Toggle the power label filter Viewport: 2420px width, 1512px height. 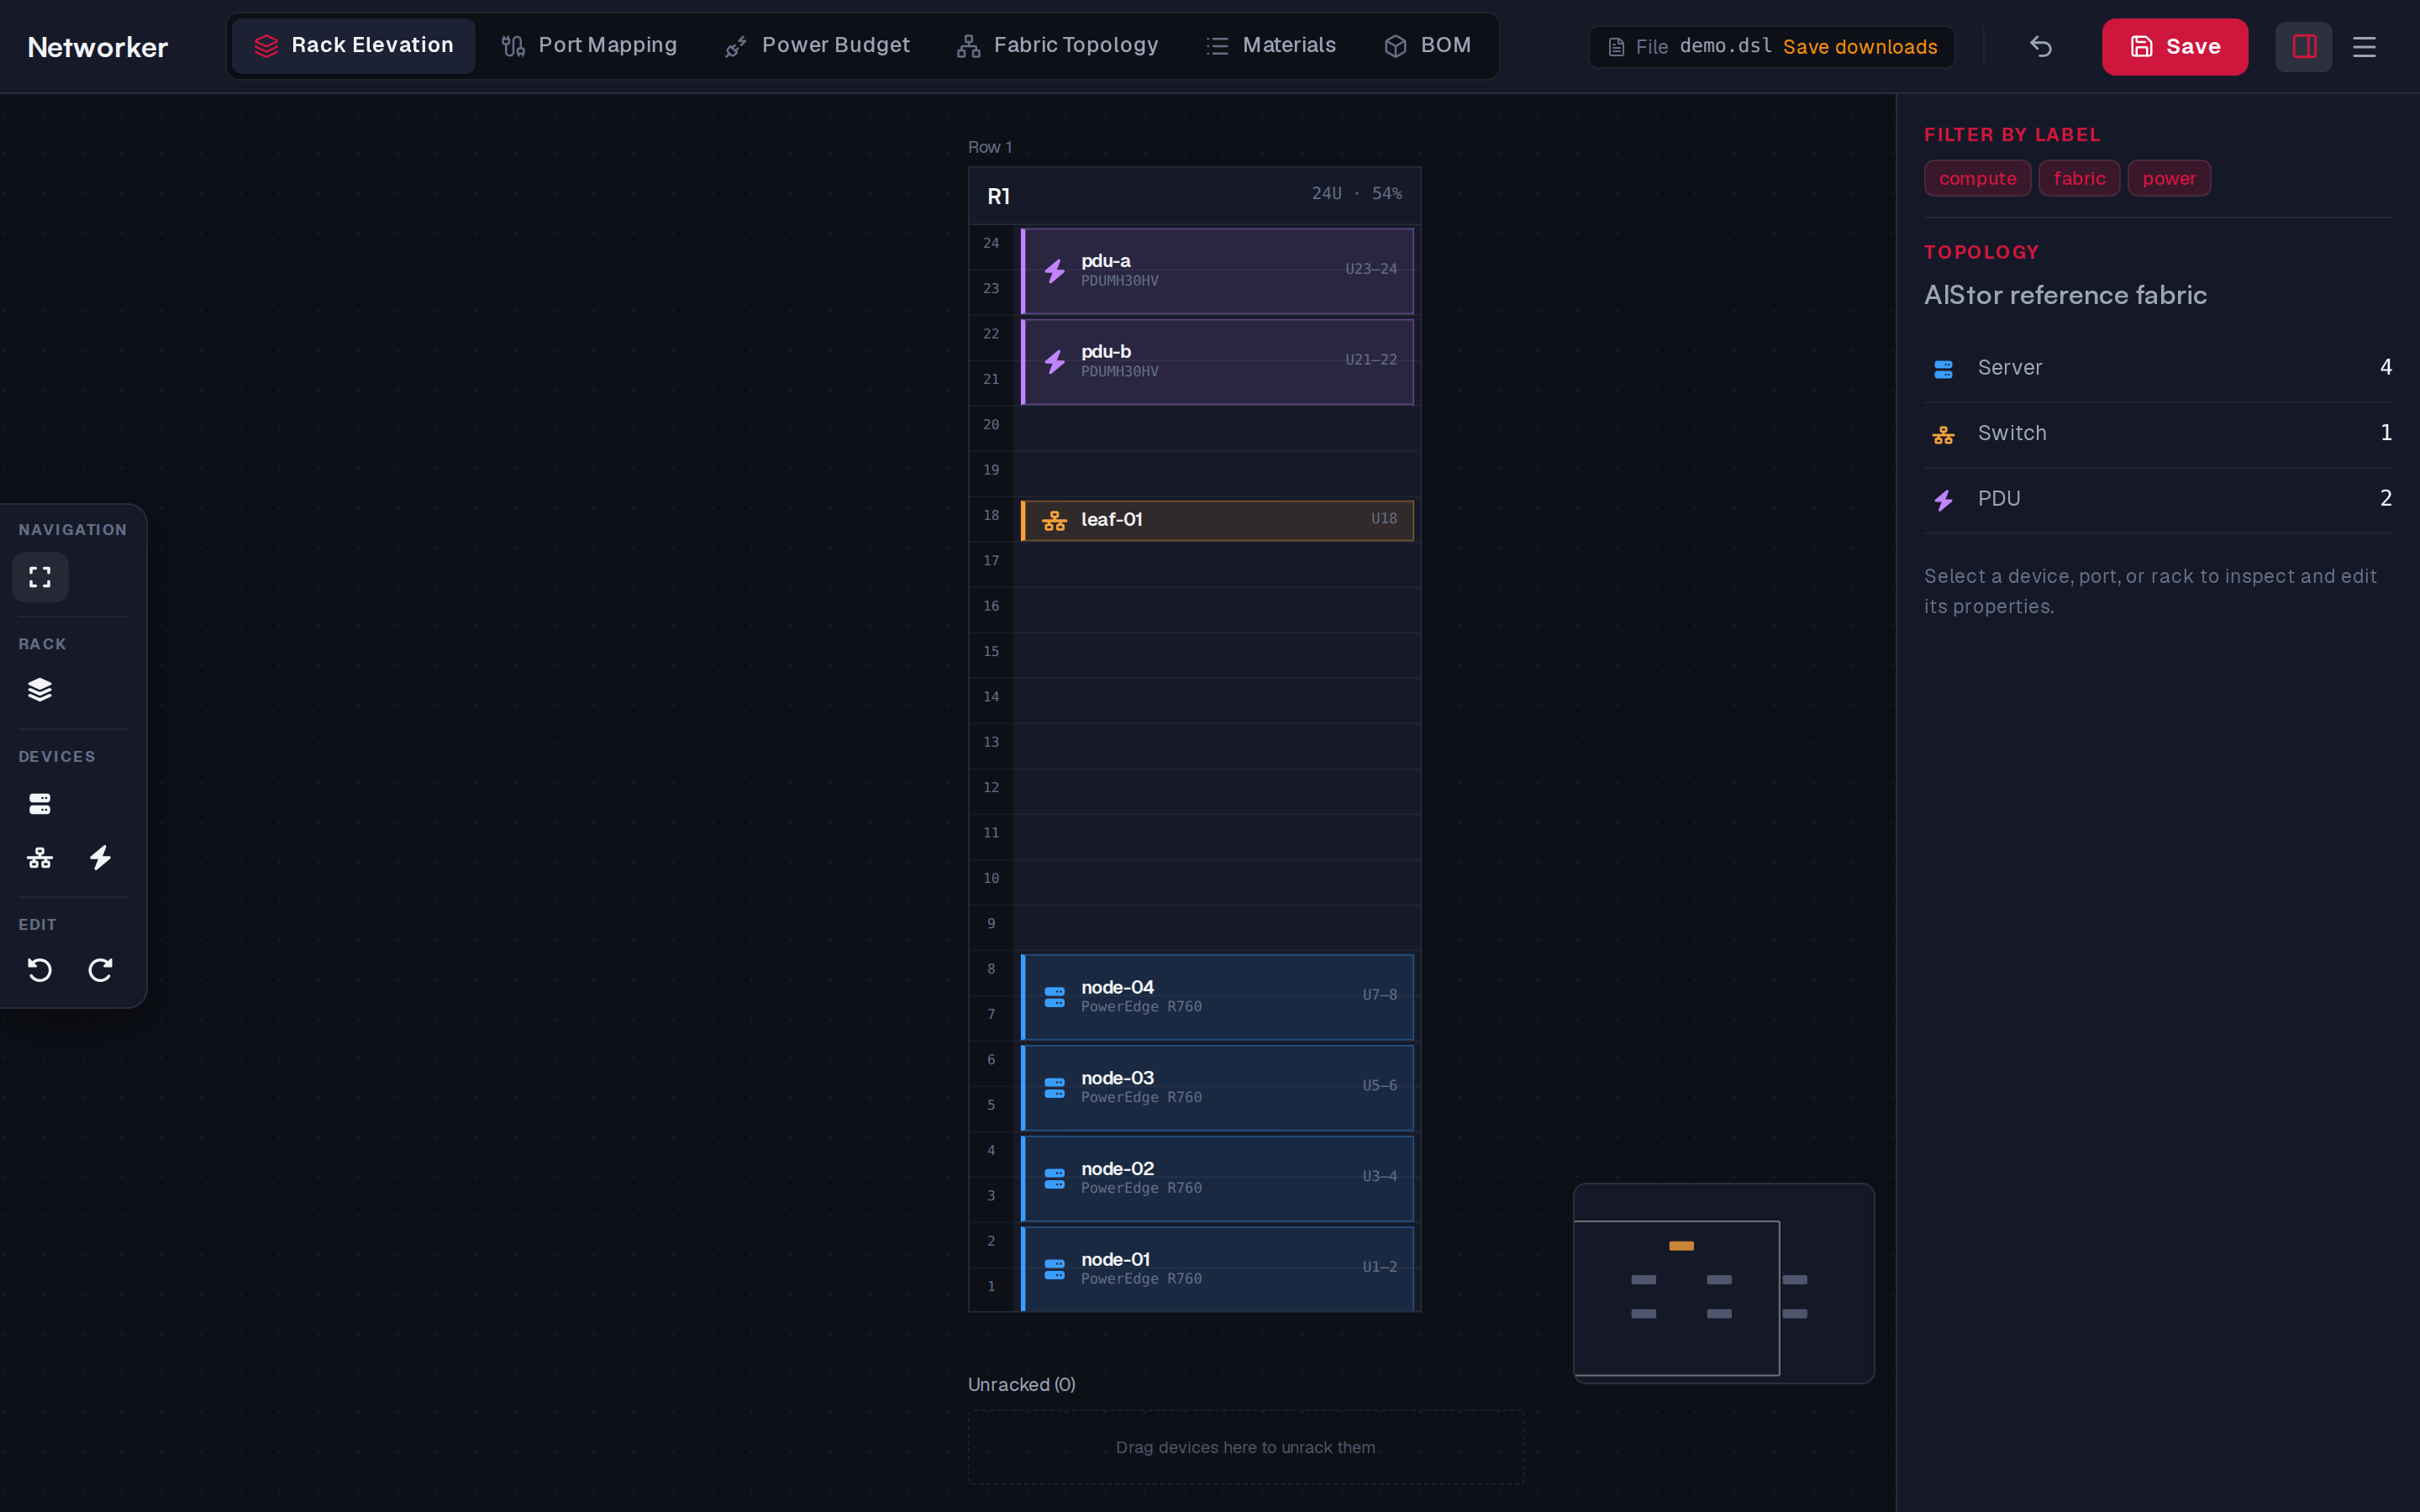click(2169, 179)
